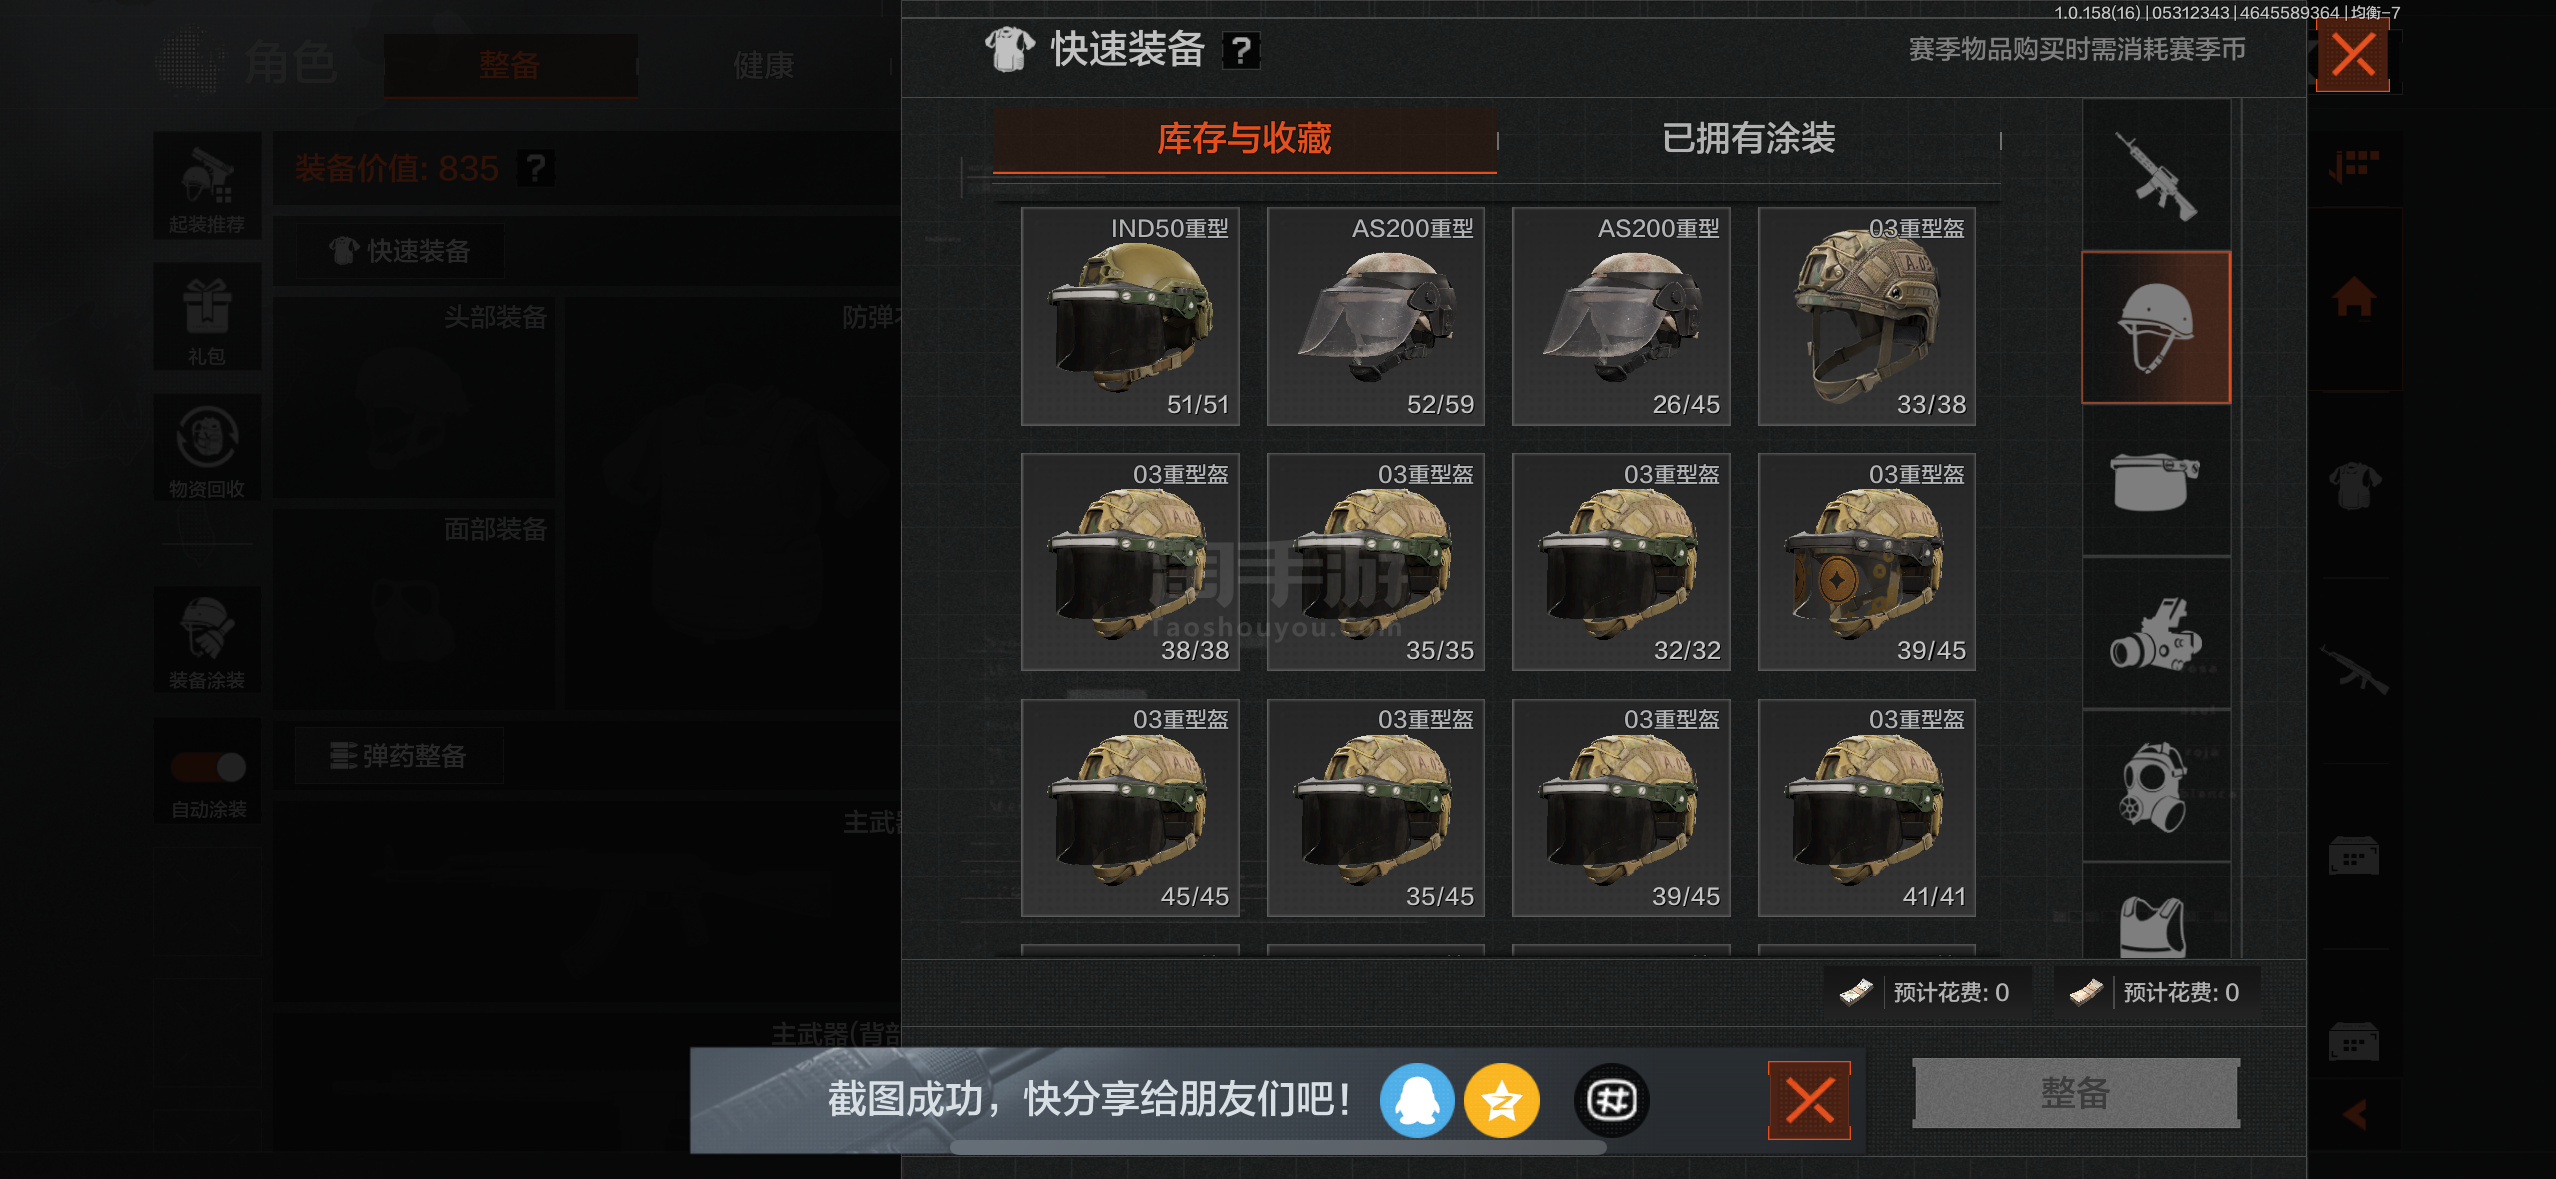2556x1179 pixels.
Task: Choose the night vision camera category icon
Action: point(2156,634)
